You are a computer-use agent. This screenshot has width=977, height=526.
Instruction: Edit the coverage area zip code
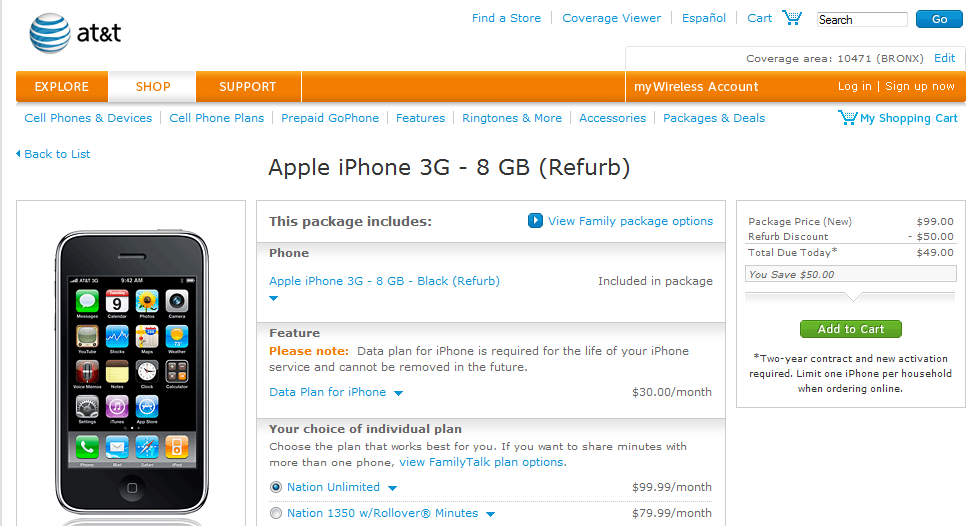[944, 58]
